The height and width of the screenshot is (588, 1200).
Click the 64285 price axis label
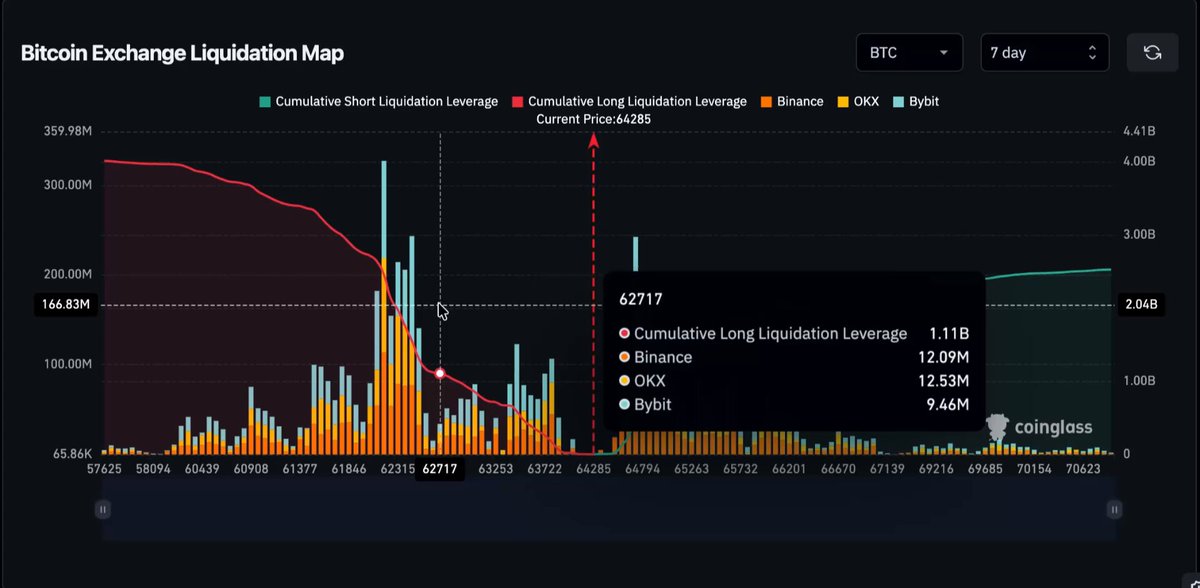[594, 468]
